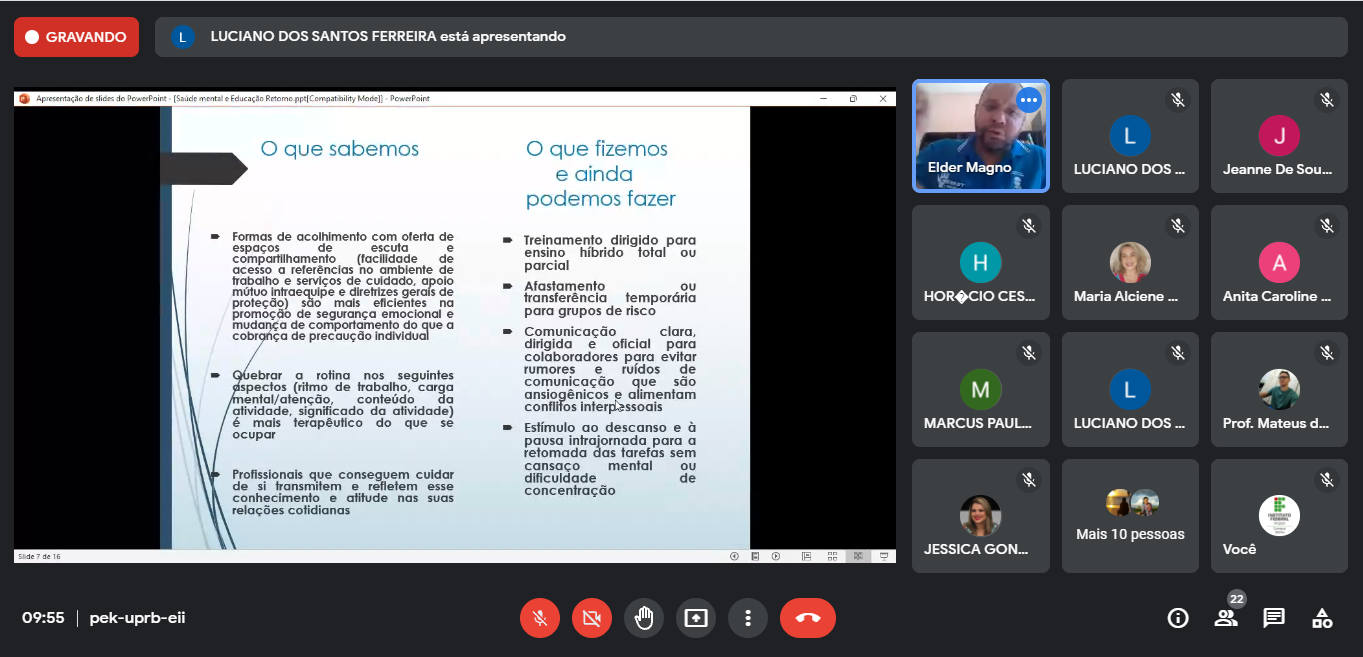Image resolution: width=1363 pixels, height=657 pixels.
Task: Open more options three-dot menu
Action: pos(748,618)
